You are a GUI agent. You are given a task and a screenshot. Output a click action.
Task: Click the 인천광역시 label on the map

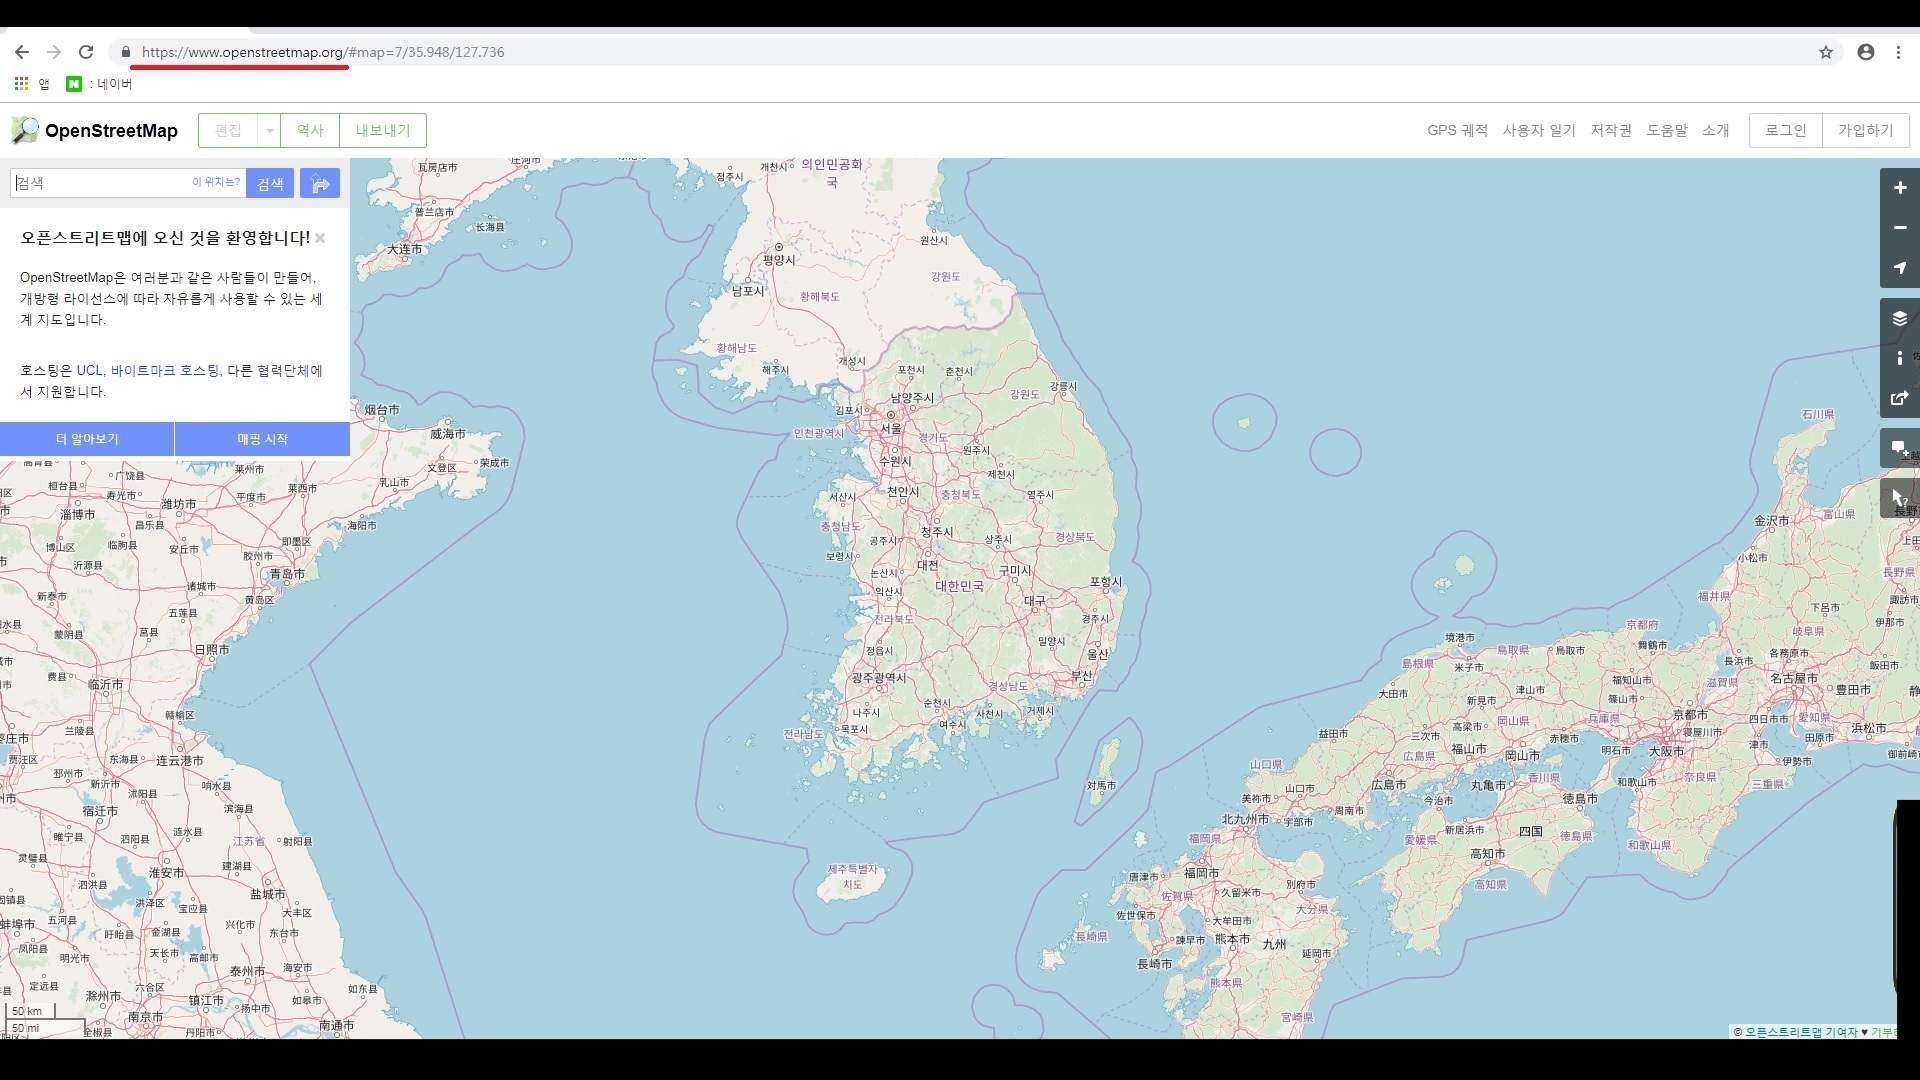click(819, 433)
